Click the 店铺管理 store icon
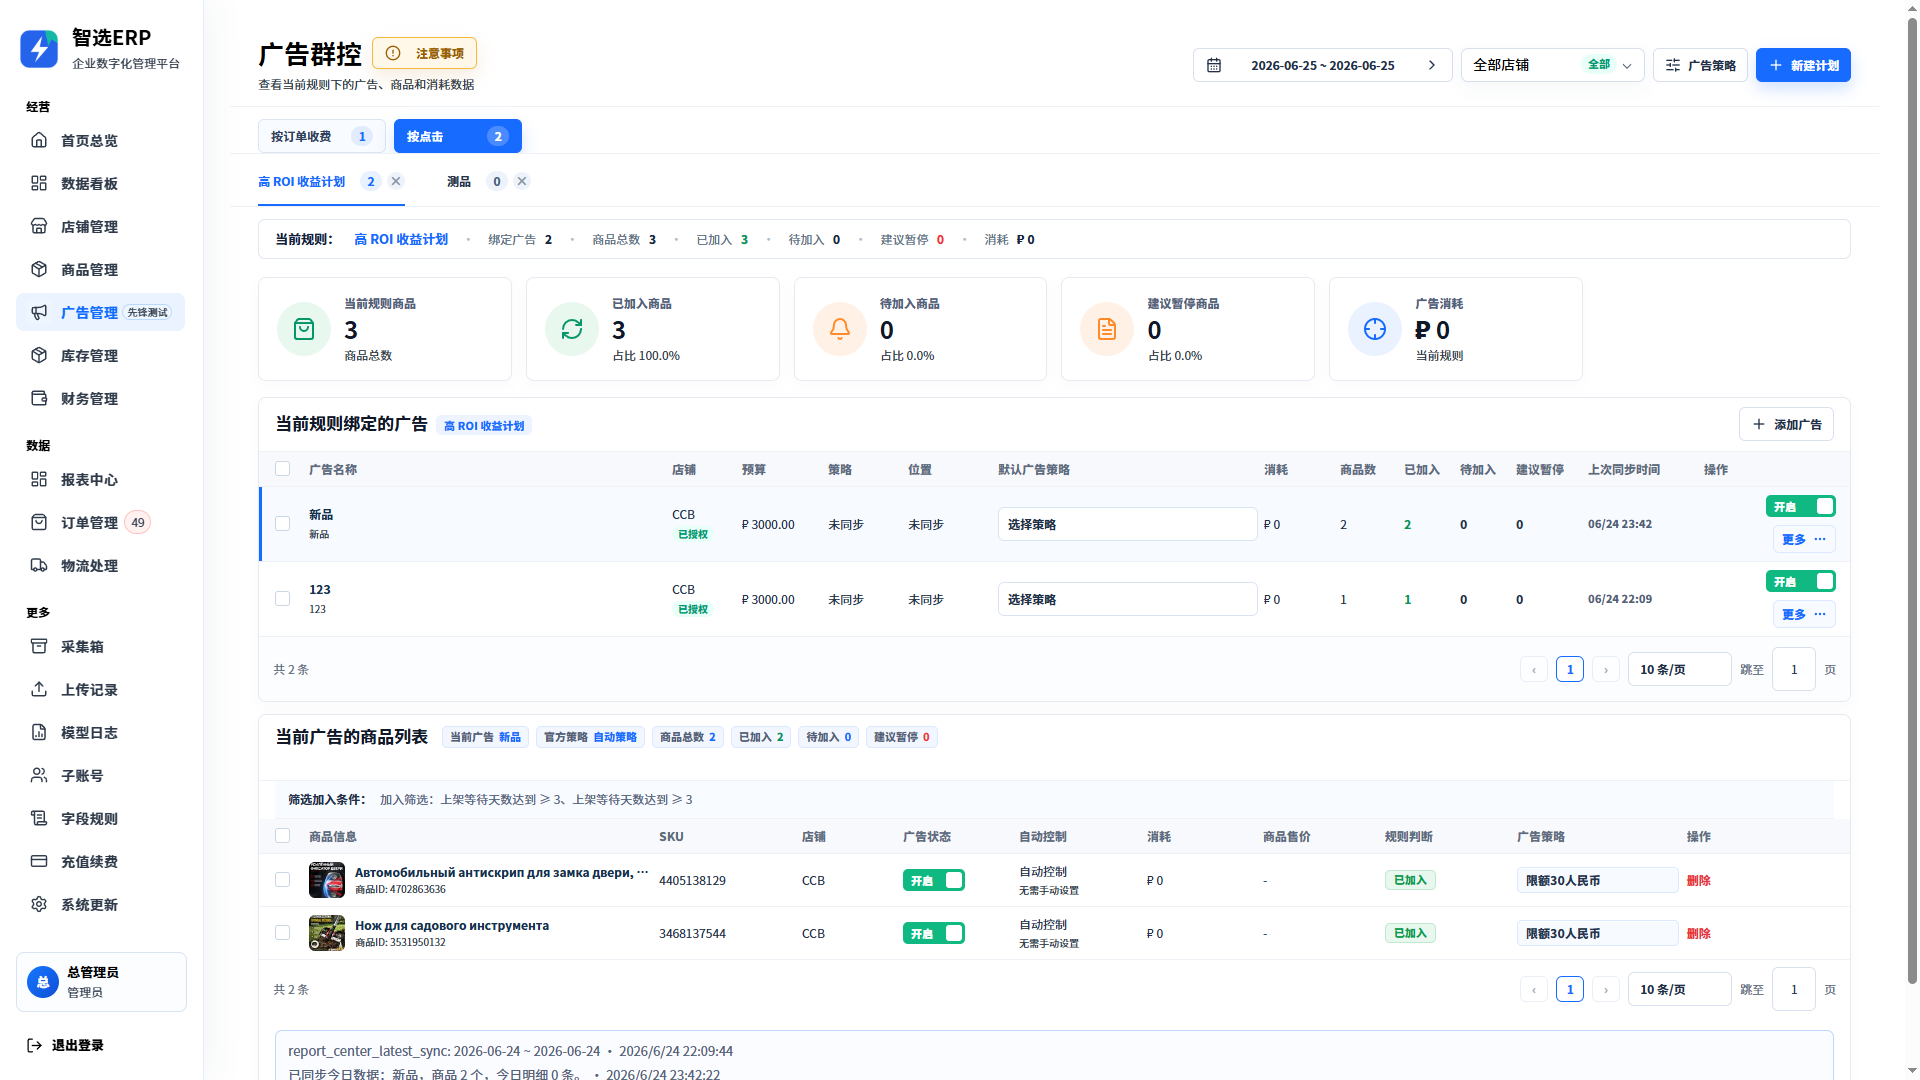 point(39,226)
